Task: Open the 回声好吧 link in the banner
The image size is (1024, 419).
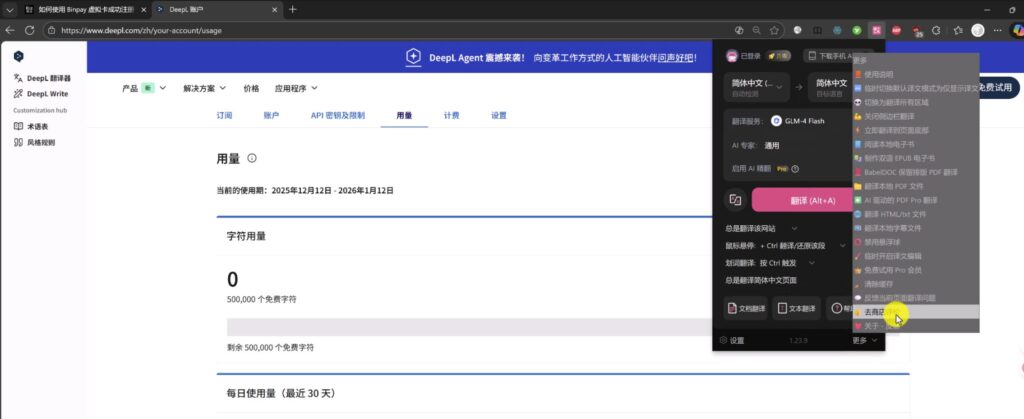Action: tap(675, 57)
